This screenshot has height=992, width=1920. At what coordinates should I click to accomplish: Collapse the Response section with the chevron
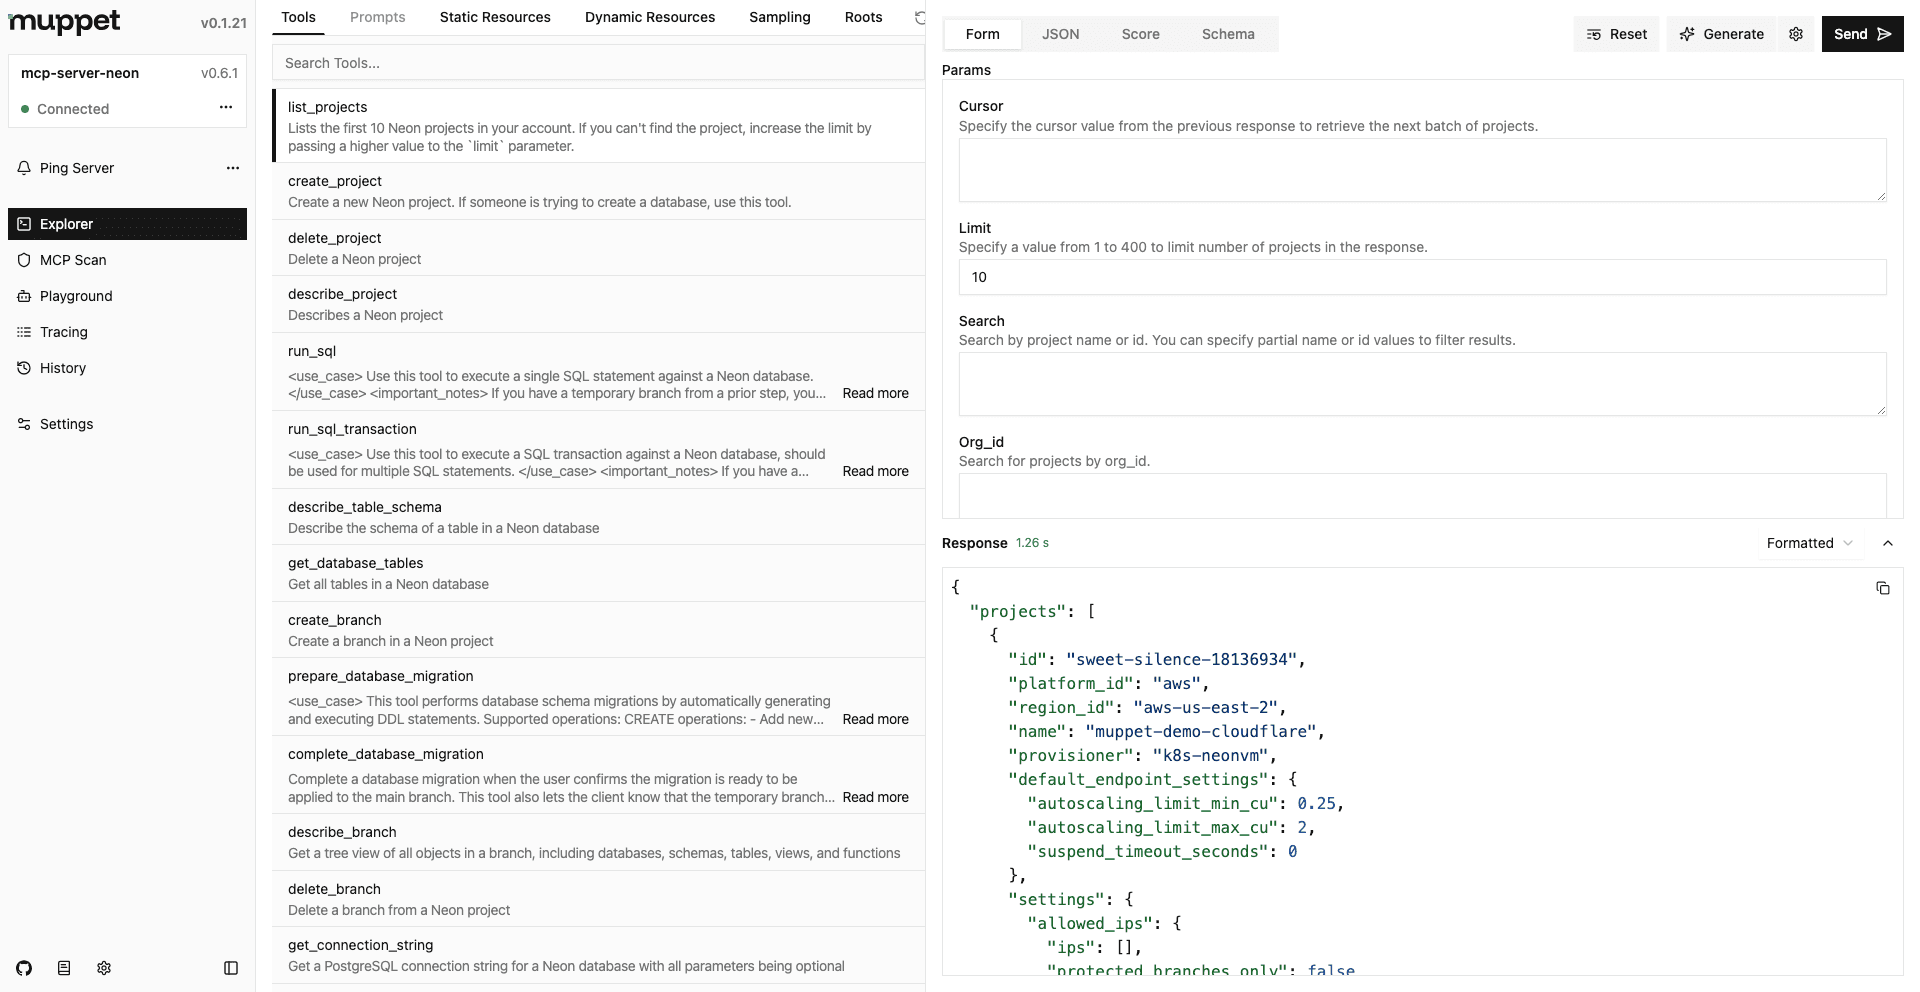1887,543
